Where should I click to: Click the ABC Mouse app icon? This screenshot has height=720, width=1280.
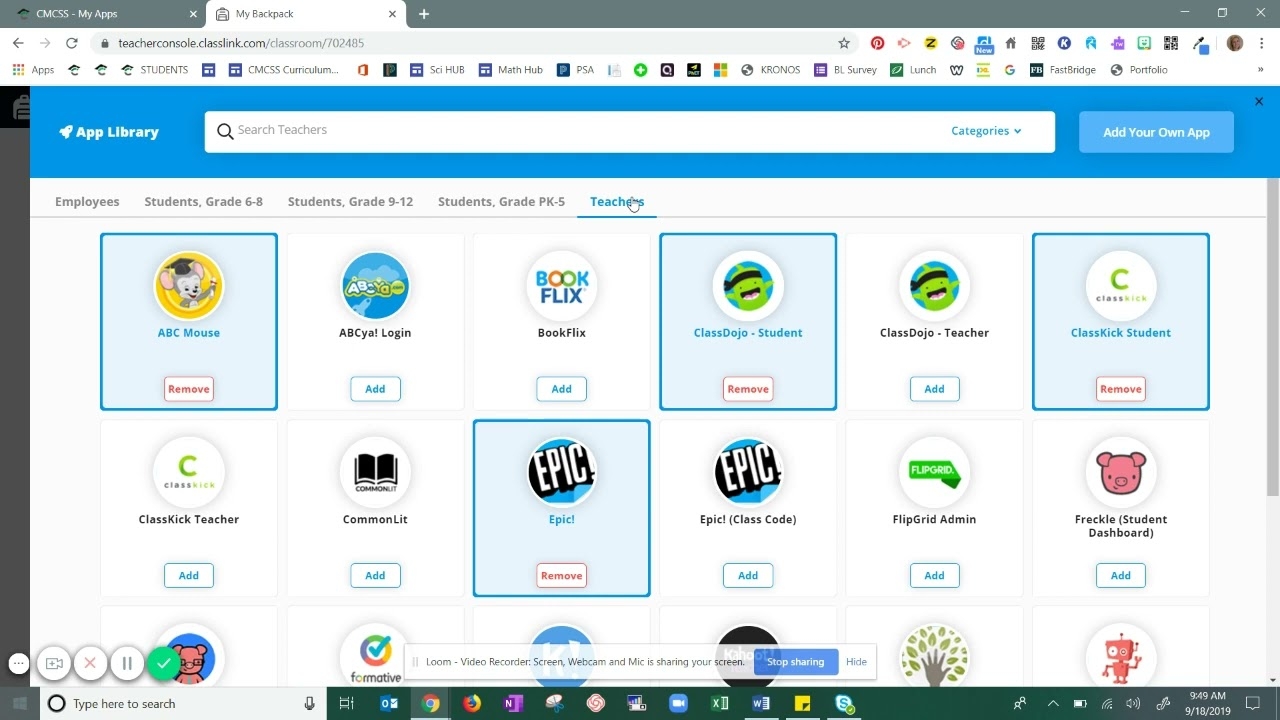click(x=188, y=284)
